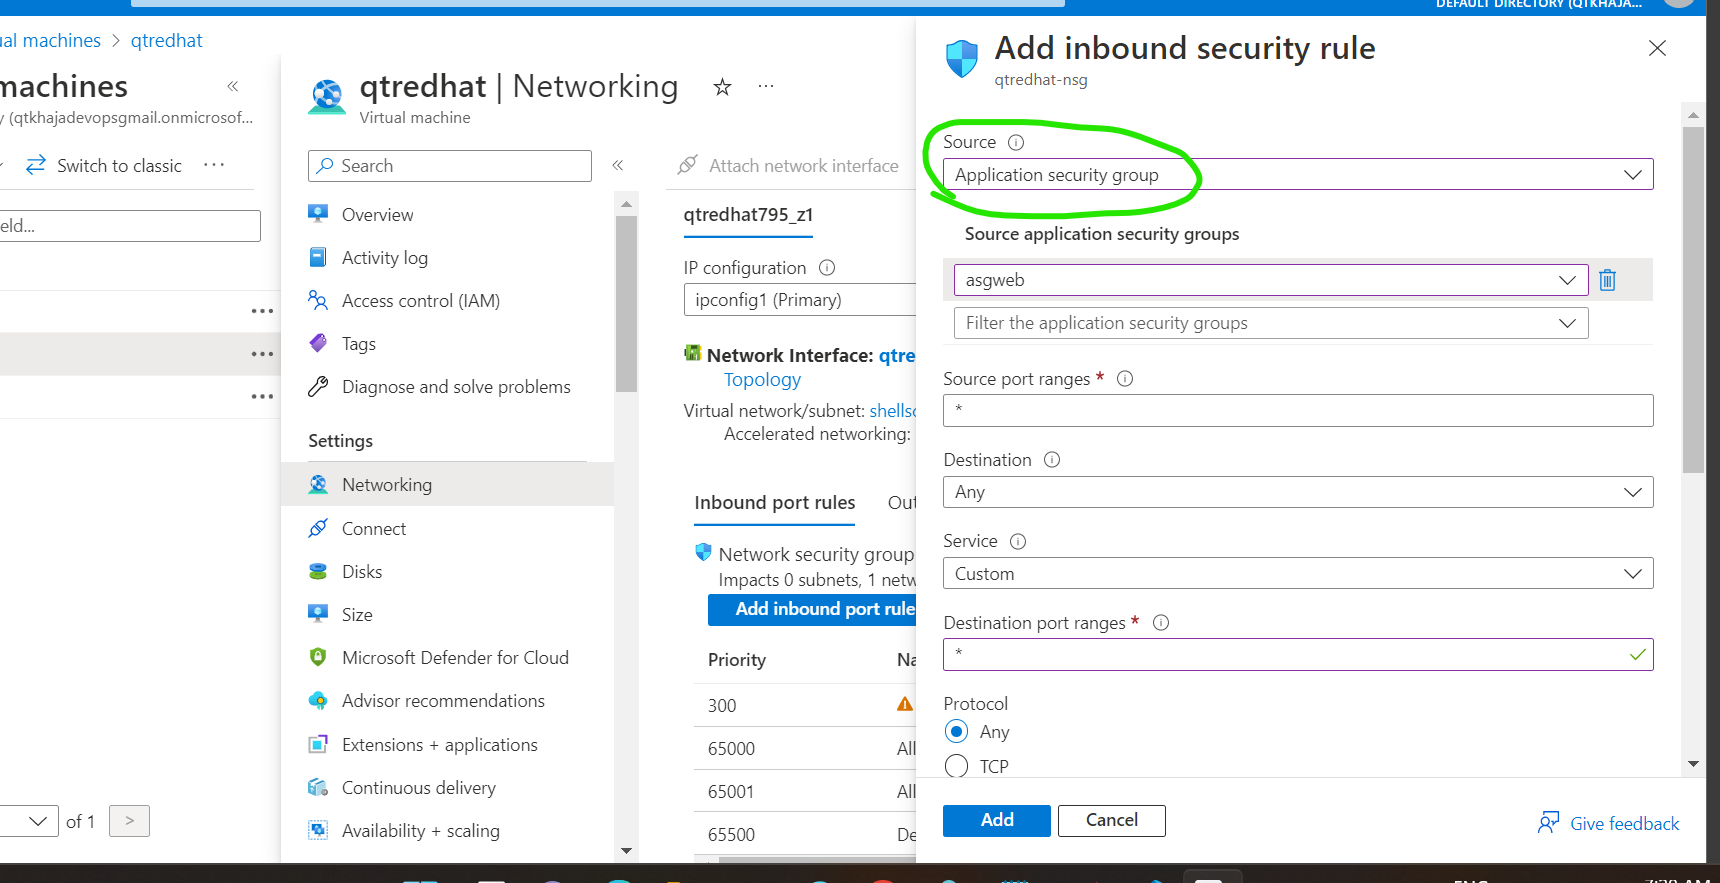Delete the asgweb security group entry

point(1607,280)
